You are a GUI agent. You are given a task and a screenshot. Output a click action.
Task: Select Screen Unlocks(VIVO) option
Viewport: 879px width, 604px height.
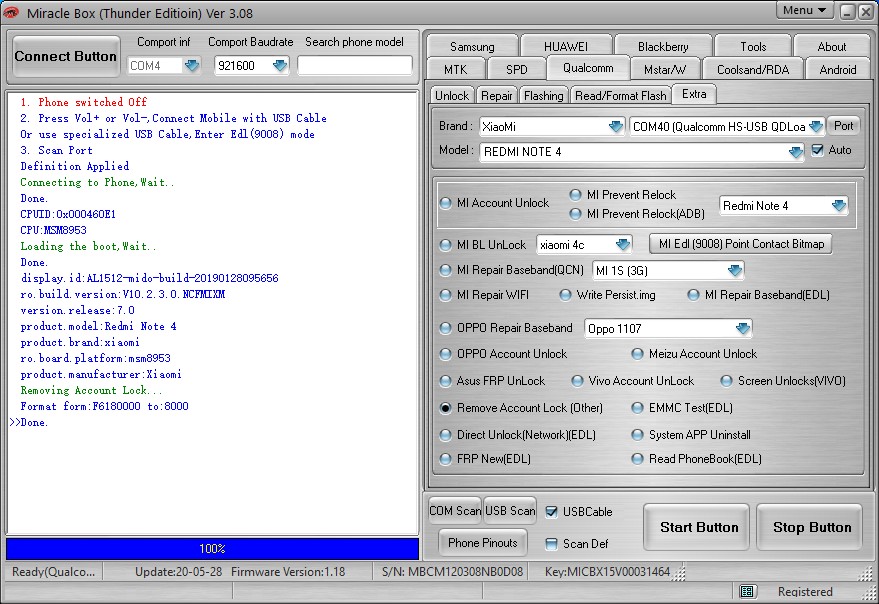727,381
